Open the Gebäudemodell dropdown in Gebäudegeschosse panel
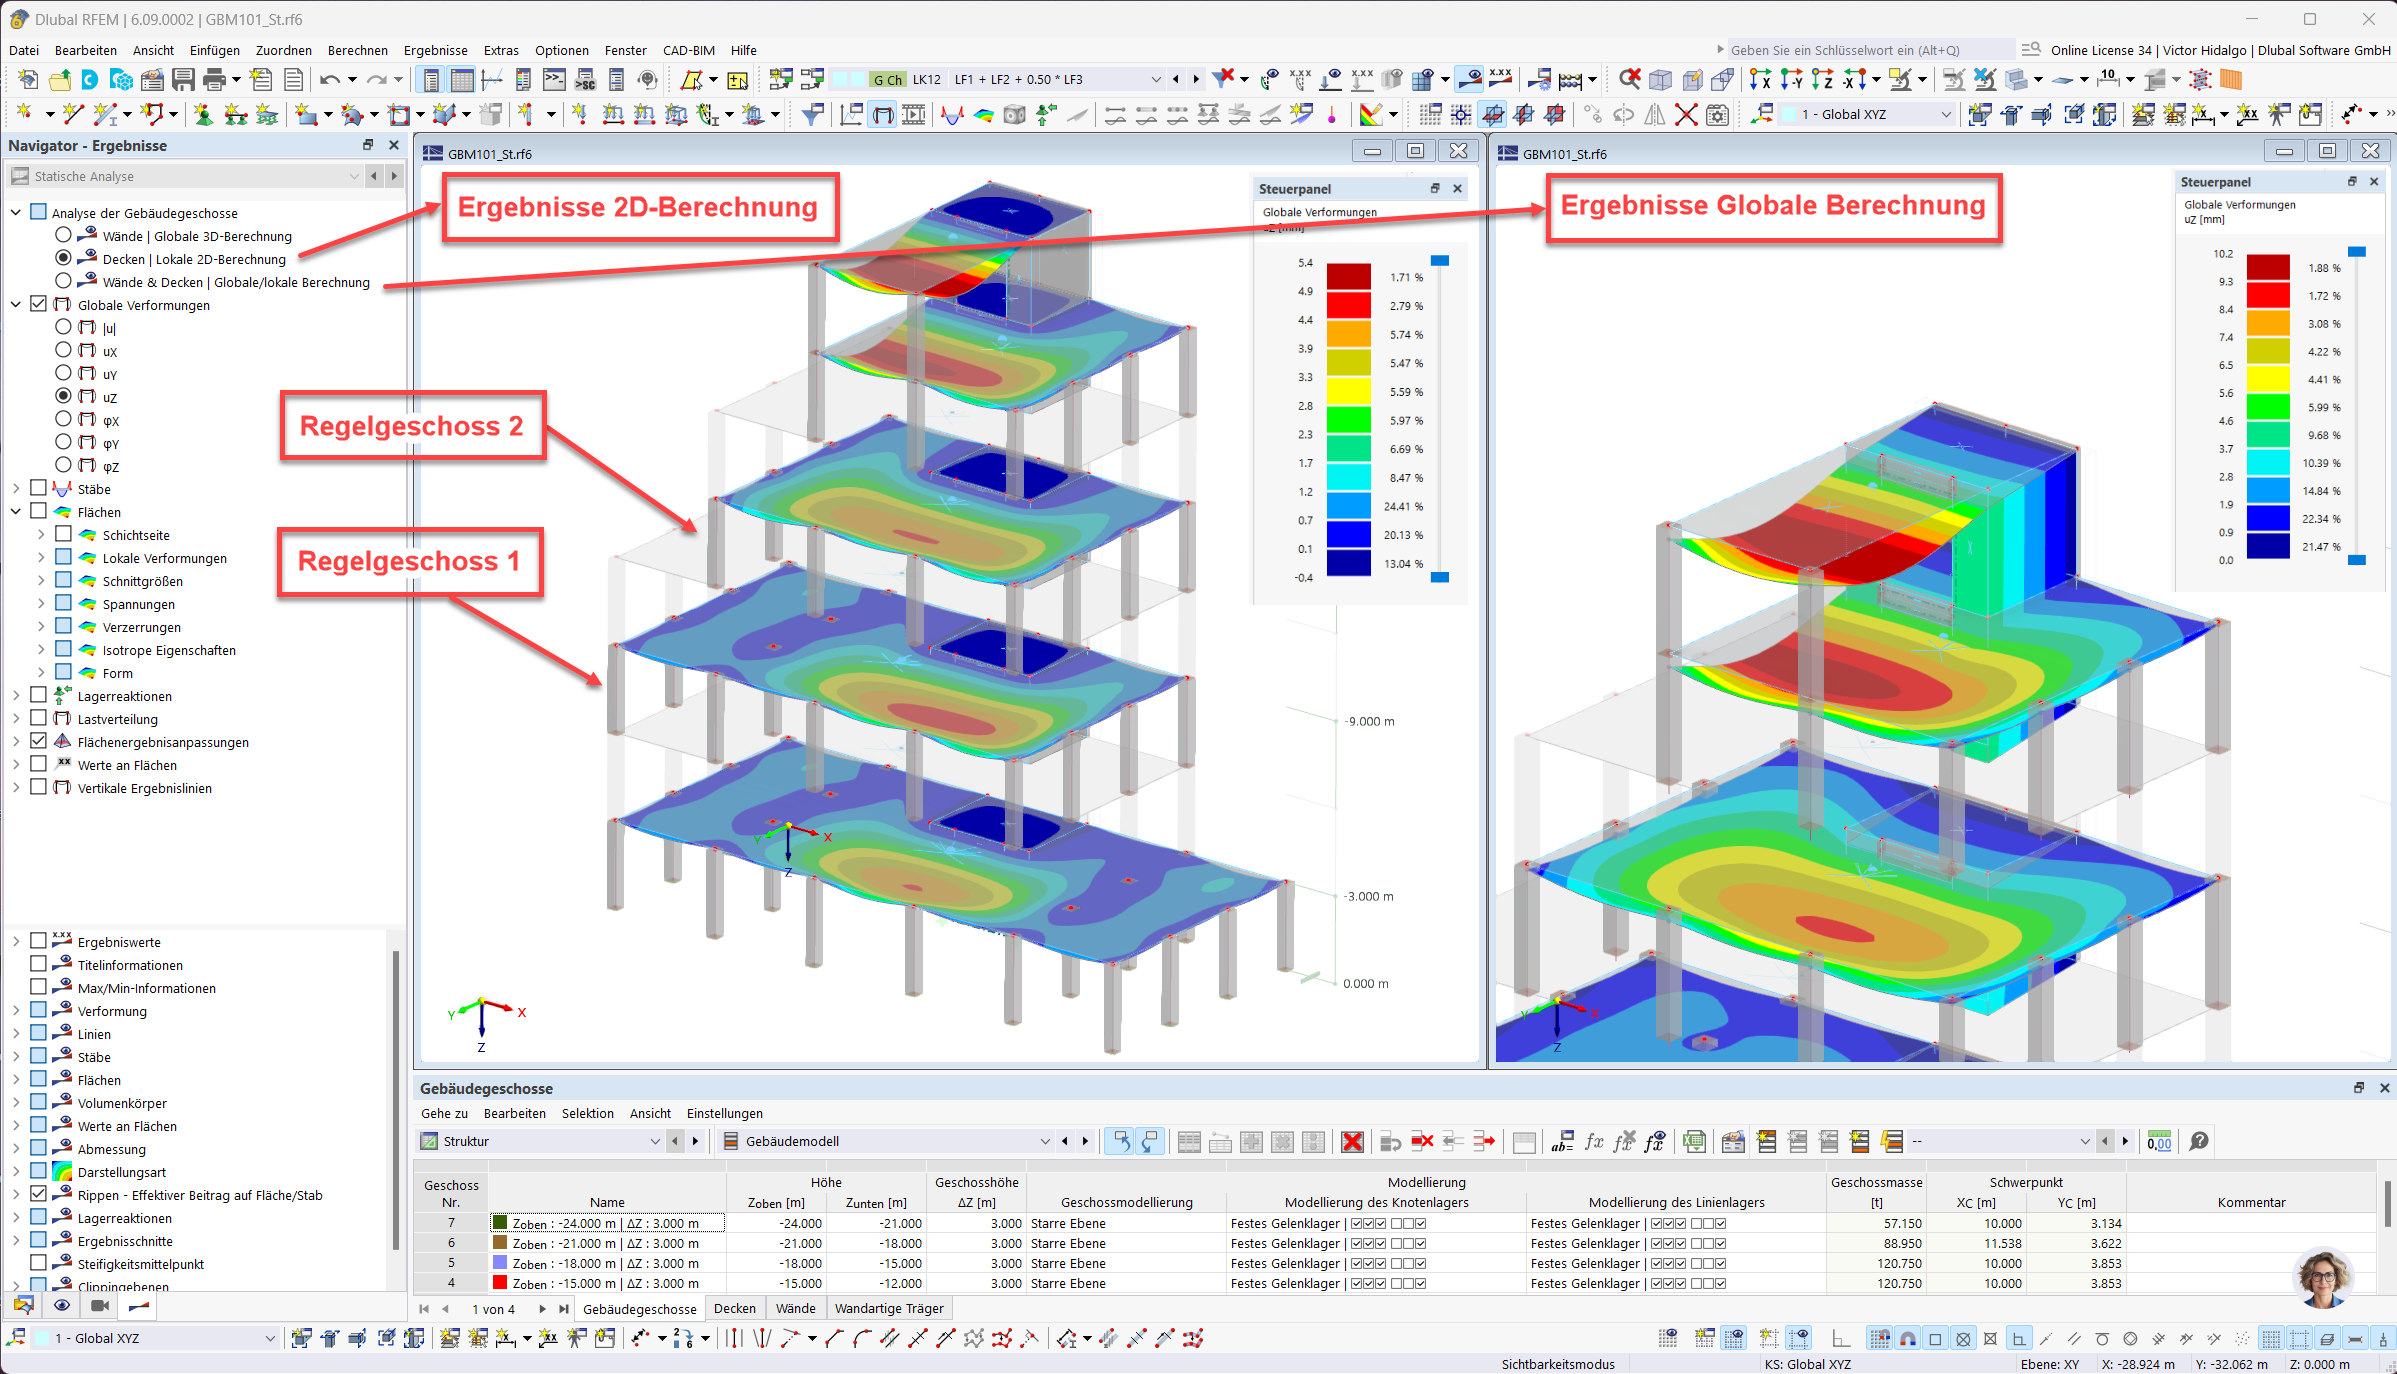The image size is (2397, 1374). (x=1046, y=1141)
